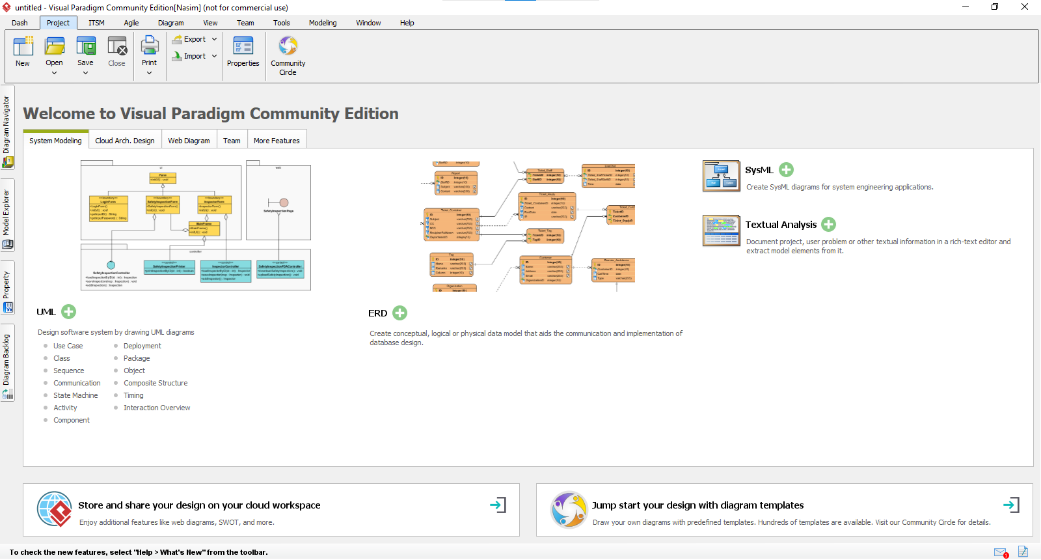The height and width of the screenshot is (560, 1041).
Task: Open the Dash menu
Action: pos(20,23)
